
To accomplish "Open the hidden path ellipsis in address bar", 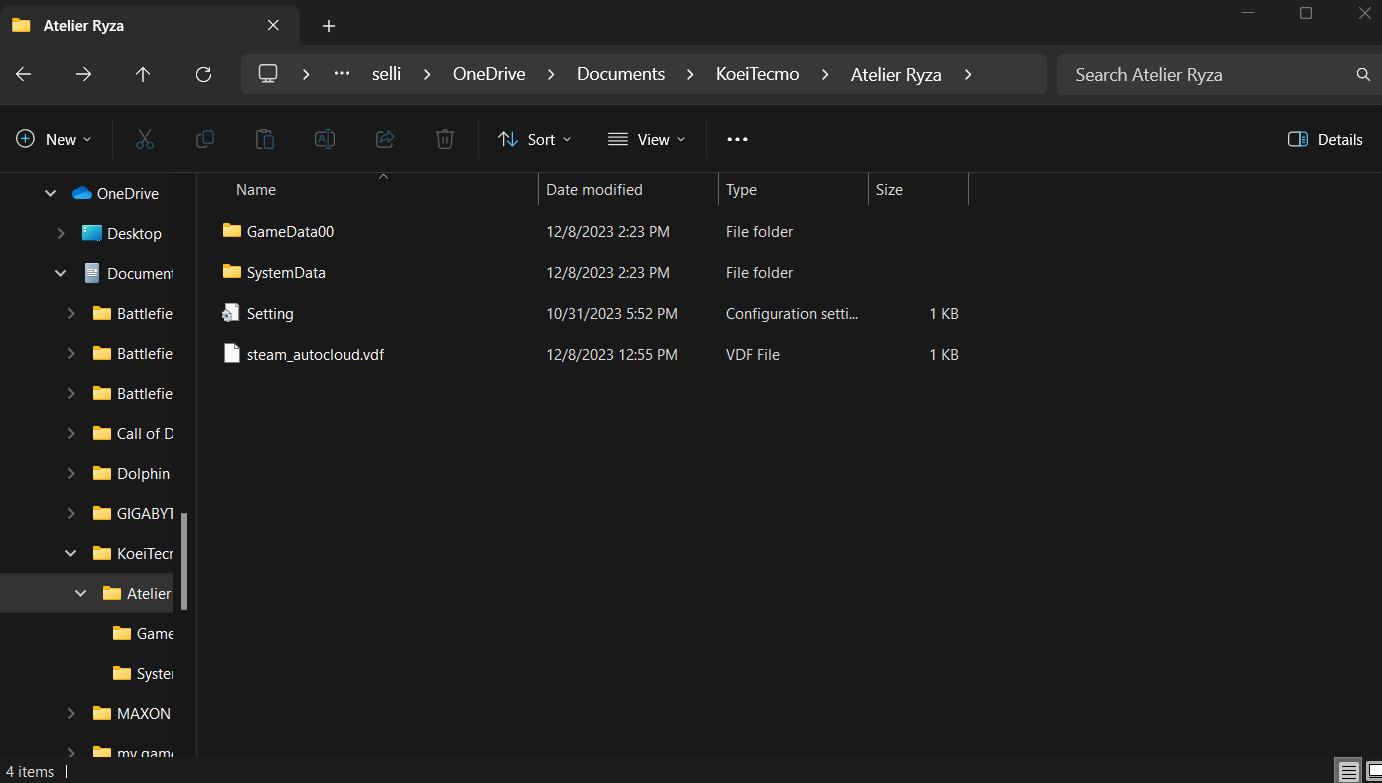I will click(x=342, y=73).
